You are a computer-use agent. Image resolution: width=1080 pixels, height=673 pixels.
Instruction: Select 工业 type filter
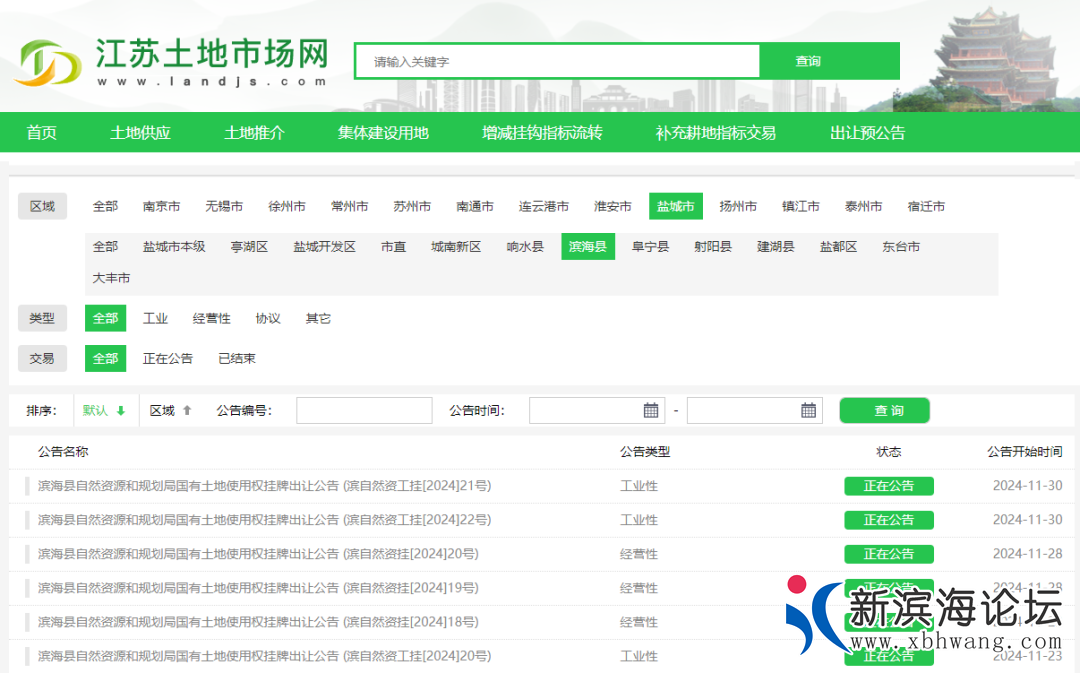(x=155, y=318)
